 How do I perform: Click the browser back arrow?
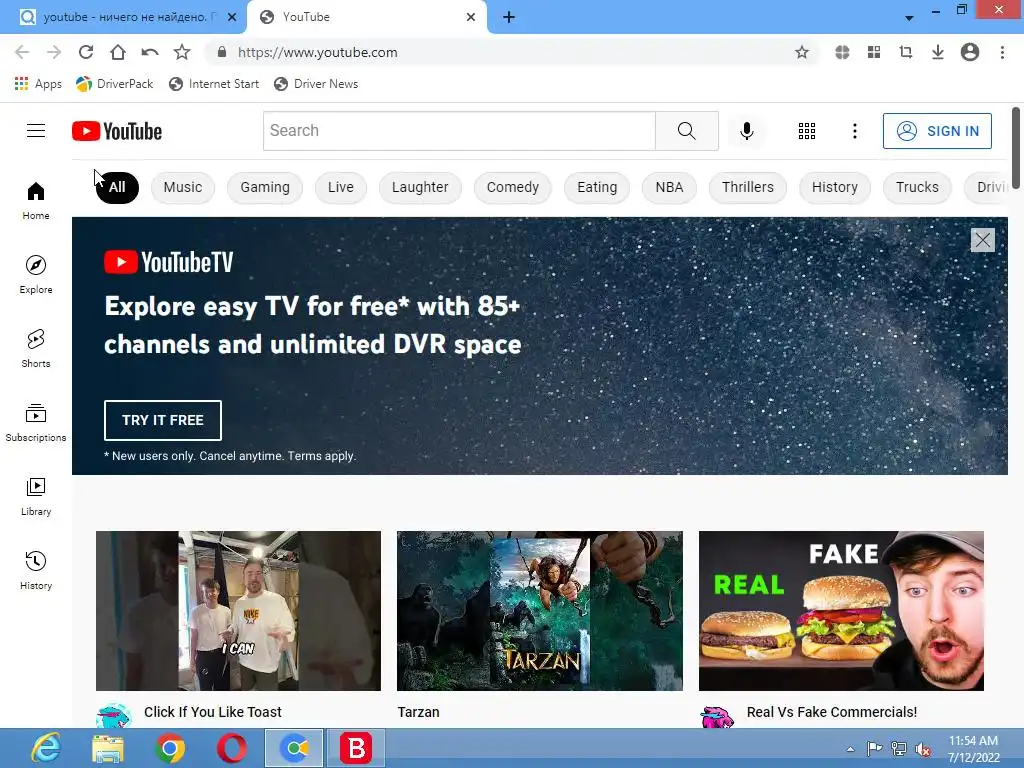pyautogui.click(x=22, y=52)
